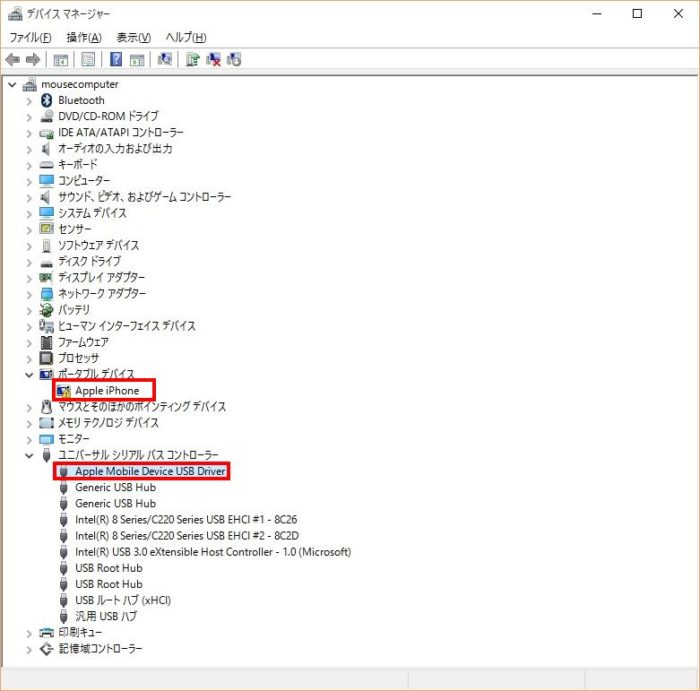The width and height of the screenshot is (700, 691).
Task: Select コンピューター category text
Action: click(x=84, y=181)
